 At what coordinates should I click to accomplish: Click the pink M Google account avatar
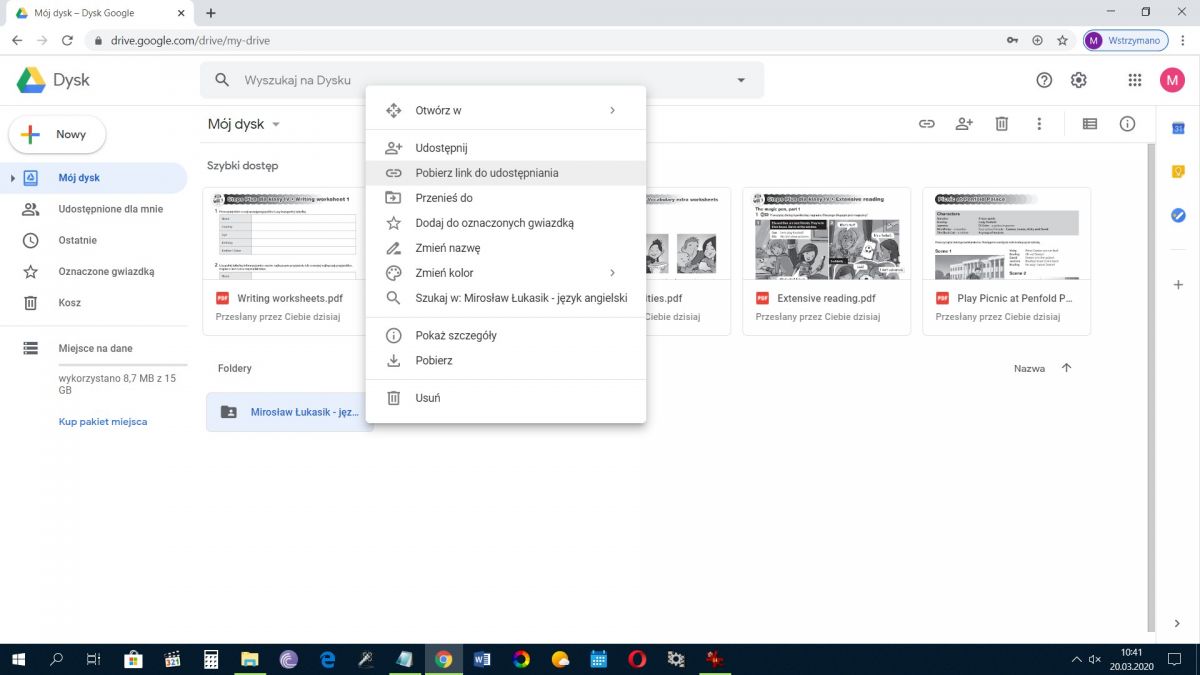click(1172, 80)
